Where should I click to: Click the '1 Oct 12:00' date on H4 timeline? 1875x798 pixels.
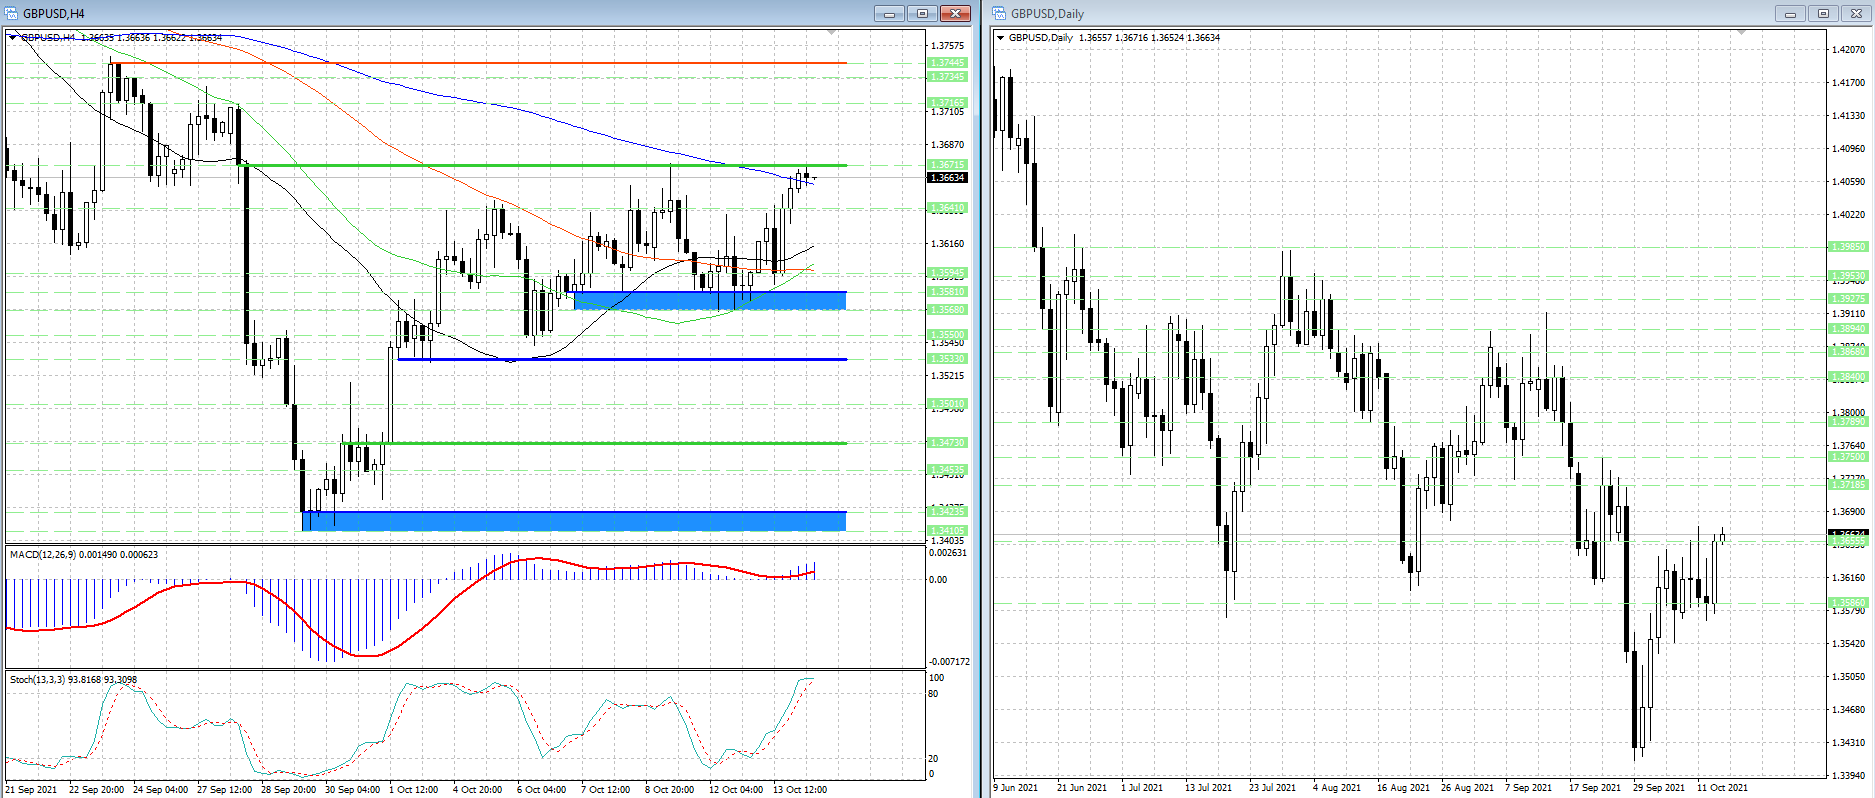coord(414,789)
